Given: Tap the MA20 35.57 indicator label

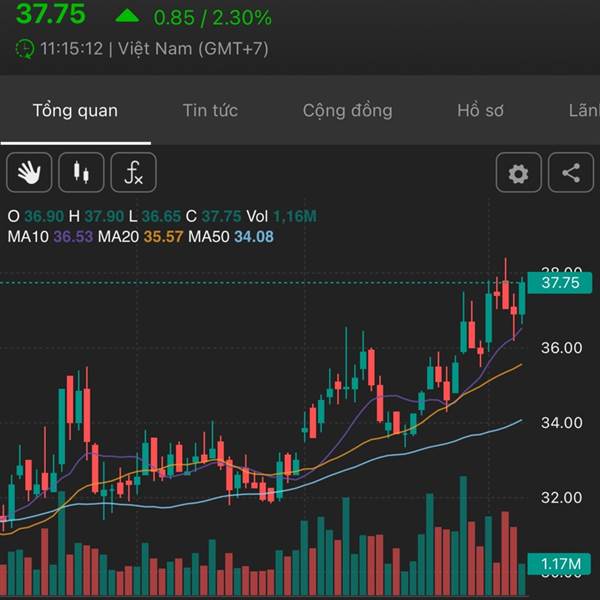Looking at the screenshot, I should tap(140, 236).
